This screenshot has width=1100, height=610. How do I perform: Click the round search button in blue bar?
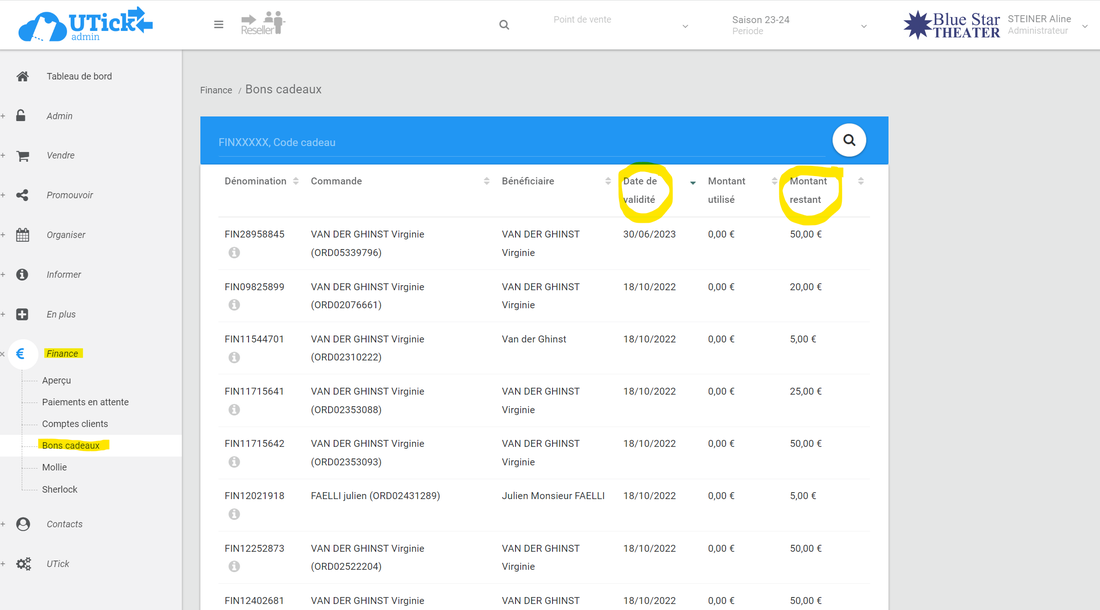pos(849,141)
